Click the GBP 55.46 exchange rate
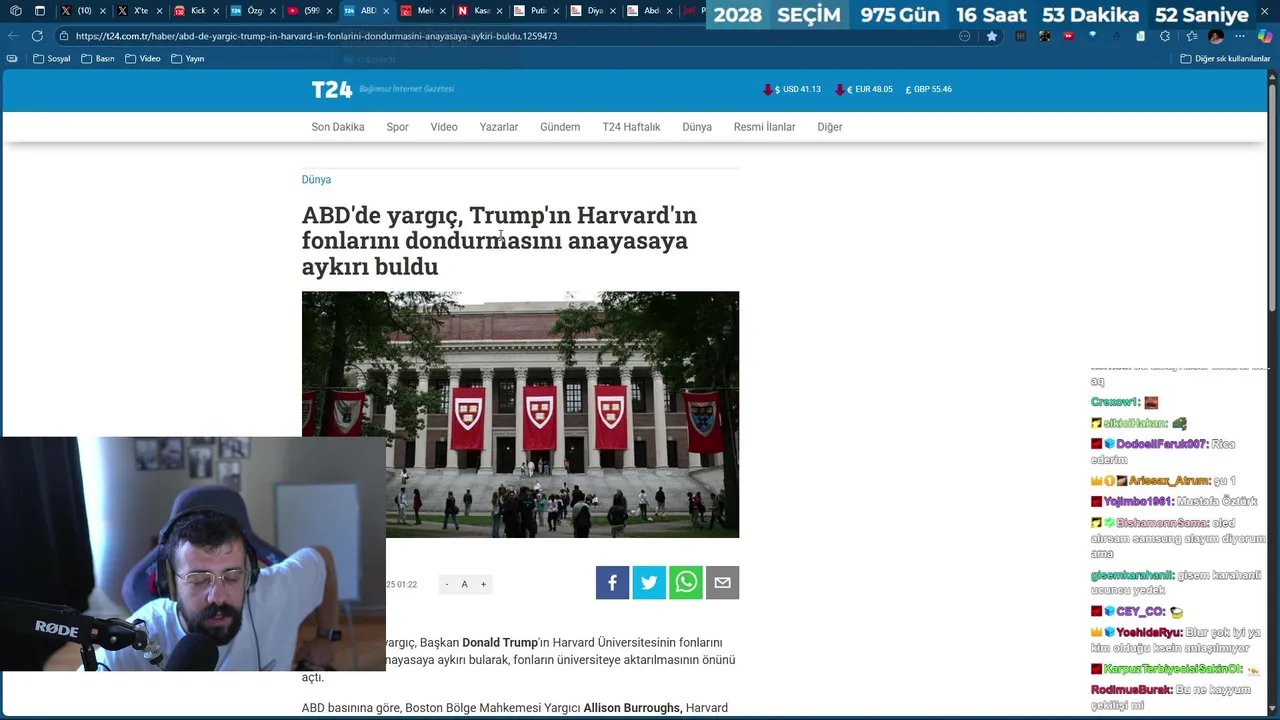 tap(929, 89)
